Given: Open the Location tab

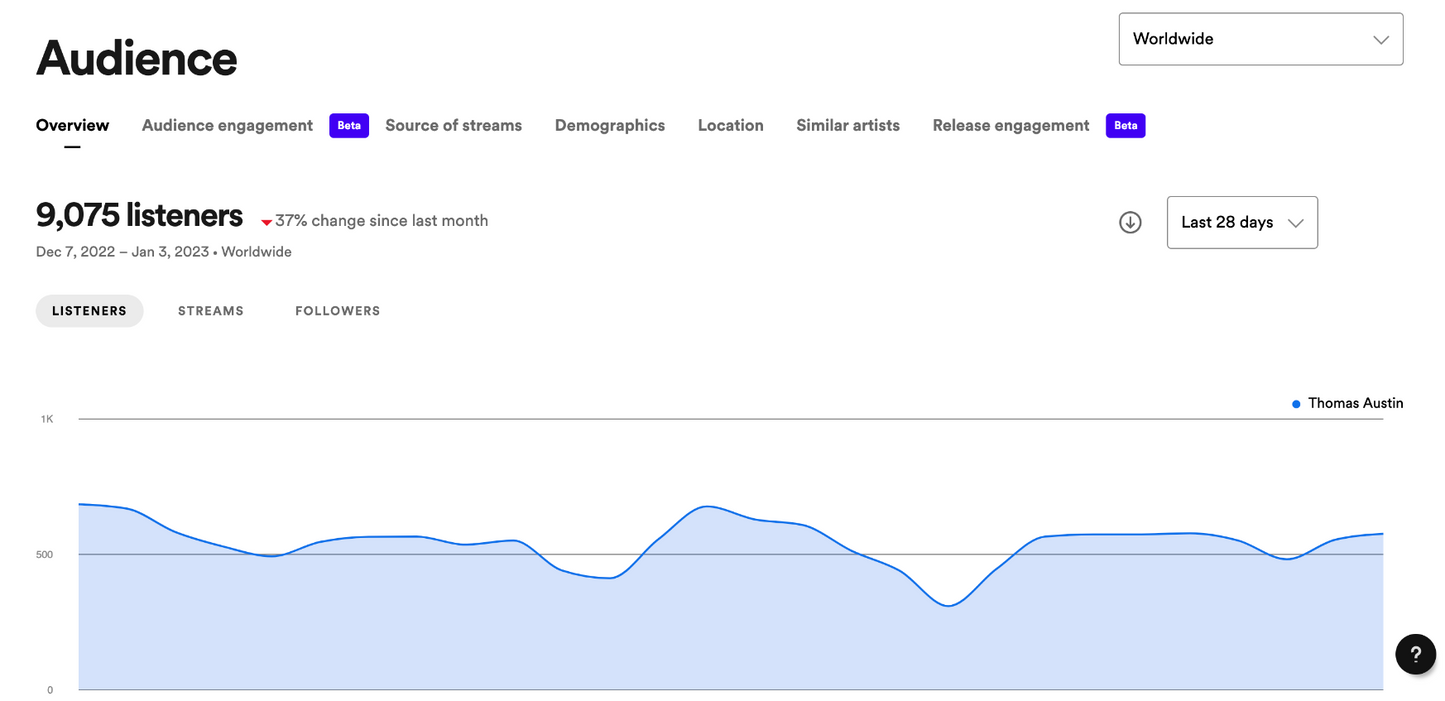Looking at the screenshot, I should tap(730, 125).
